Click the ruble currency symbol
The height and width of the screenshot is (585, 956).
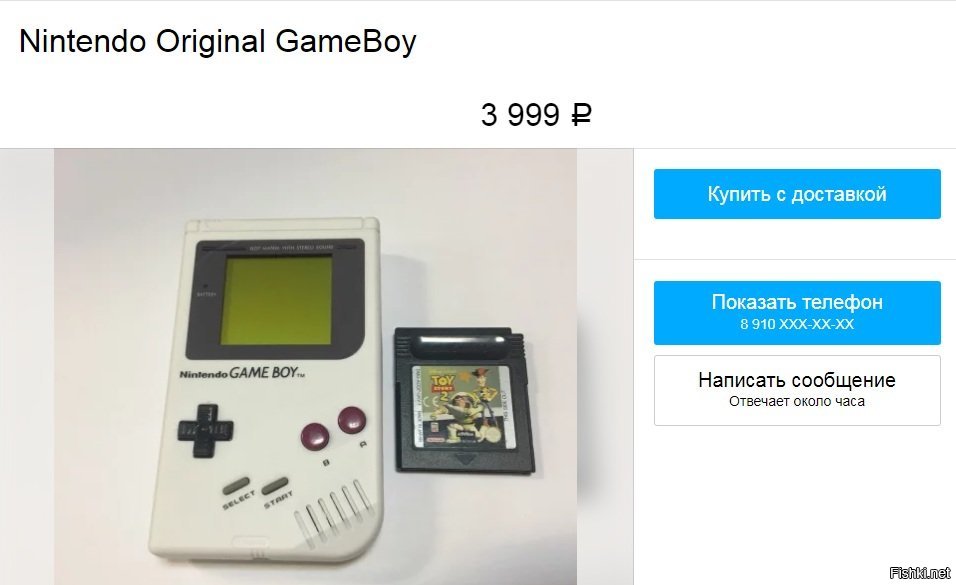[581, 115]
